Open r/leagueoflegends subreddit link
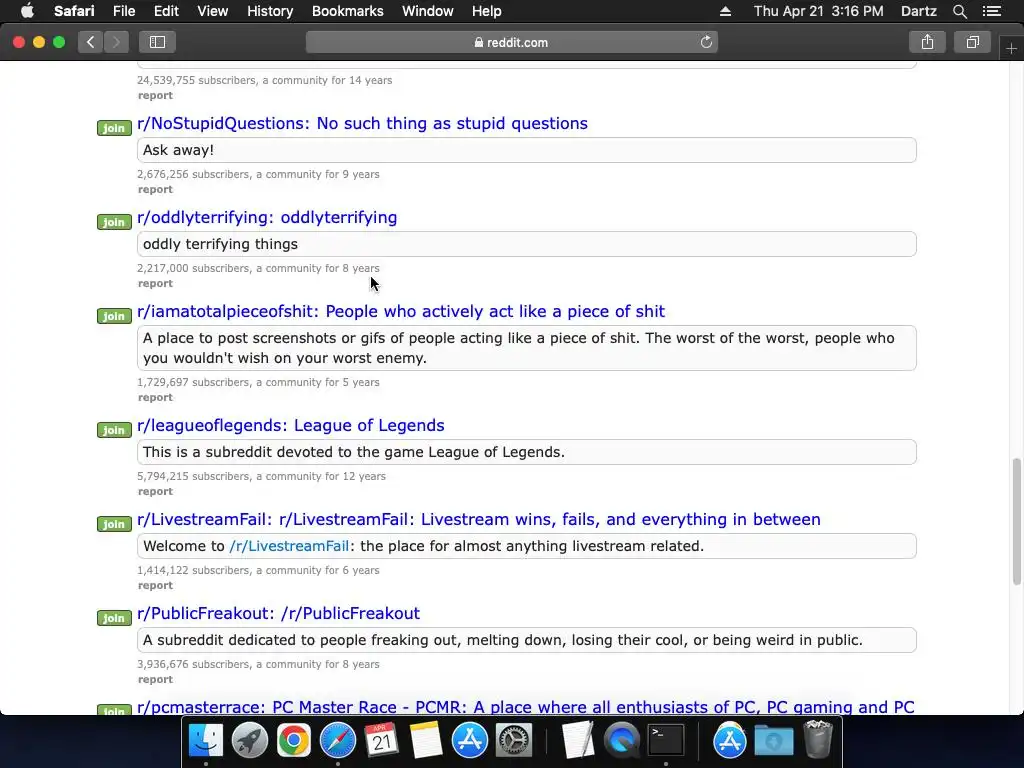1024x768 pixels. (291, 425)
